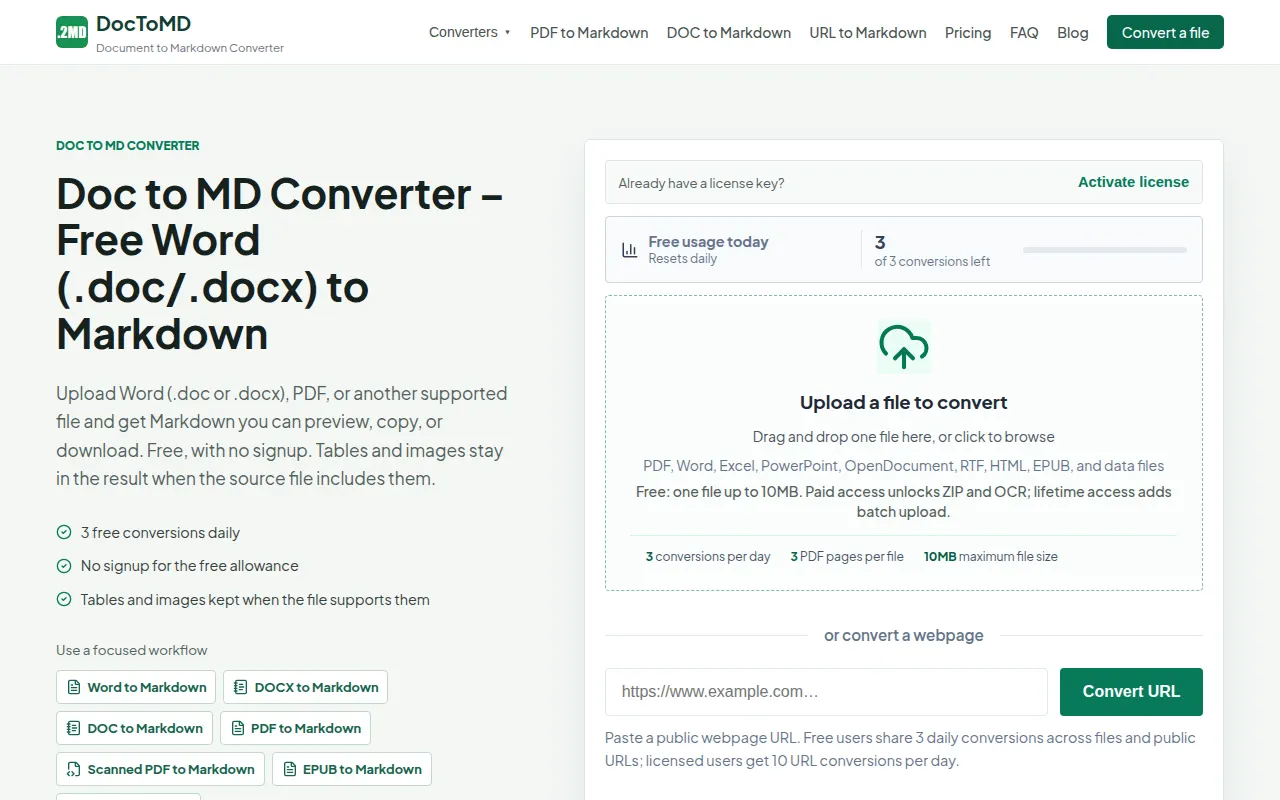Click the DocToMD brand name
1280x800 pixels.
click(144, 24)
